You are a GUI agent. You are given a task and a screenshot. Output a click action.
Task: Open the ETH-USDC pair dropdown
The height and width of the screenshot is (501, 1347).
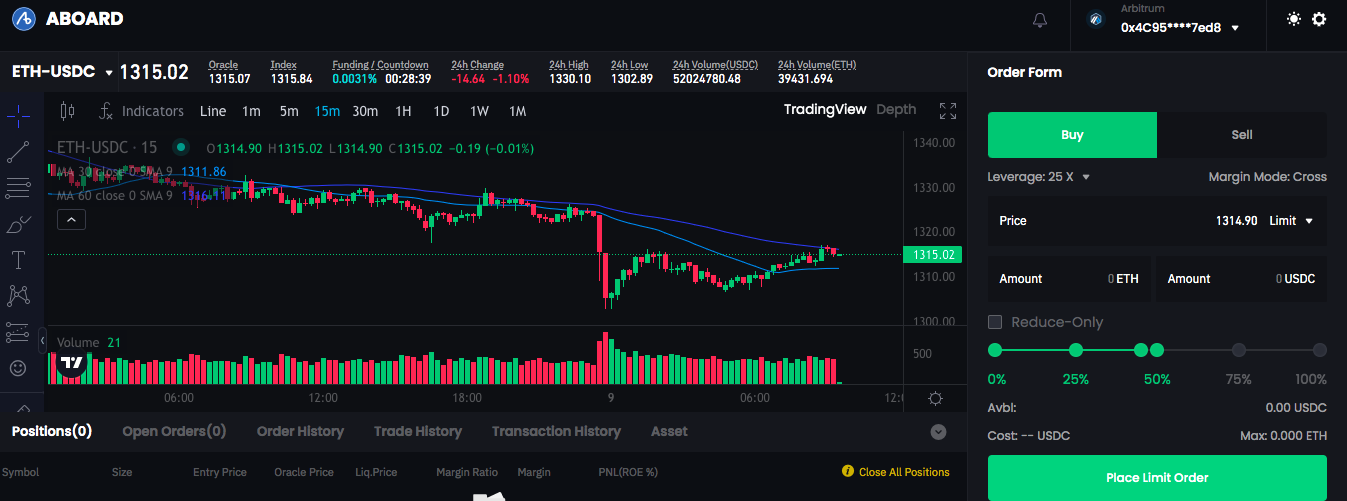61,72
